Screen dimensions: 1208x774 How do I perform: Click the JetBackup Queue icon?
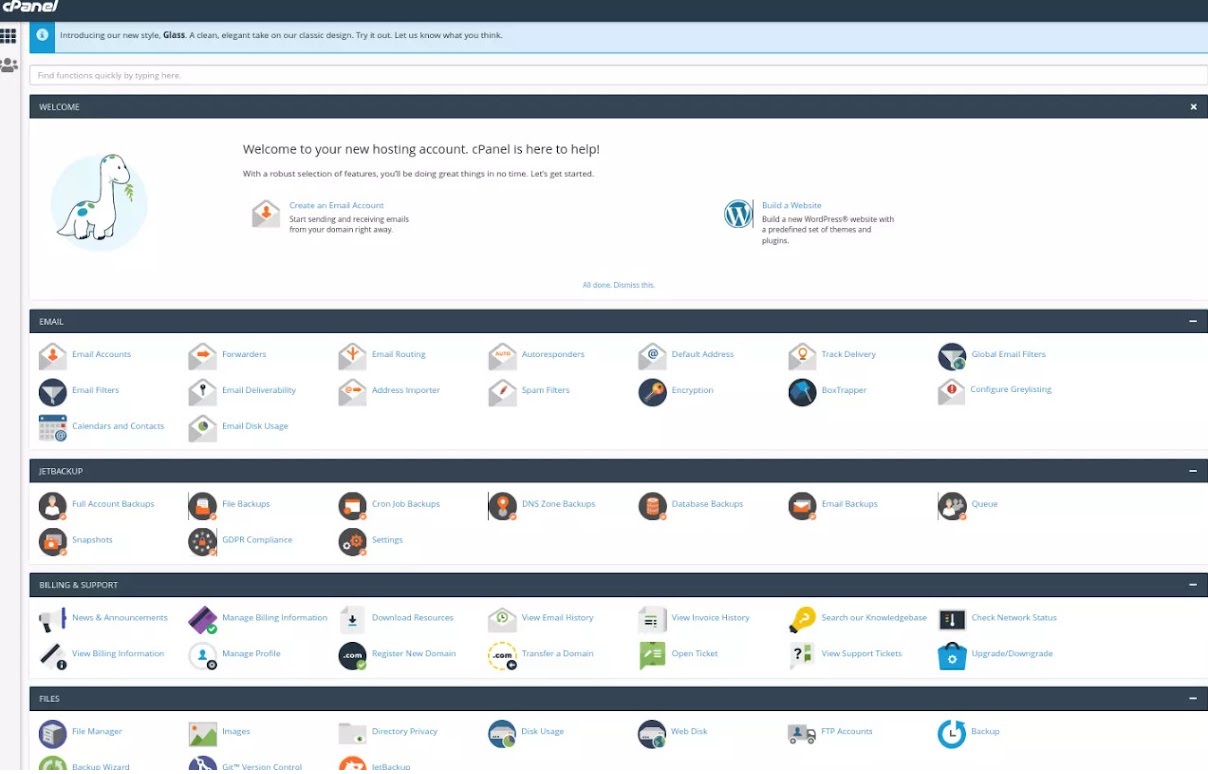(952, 506)
